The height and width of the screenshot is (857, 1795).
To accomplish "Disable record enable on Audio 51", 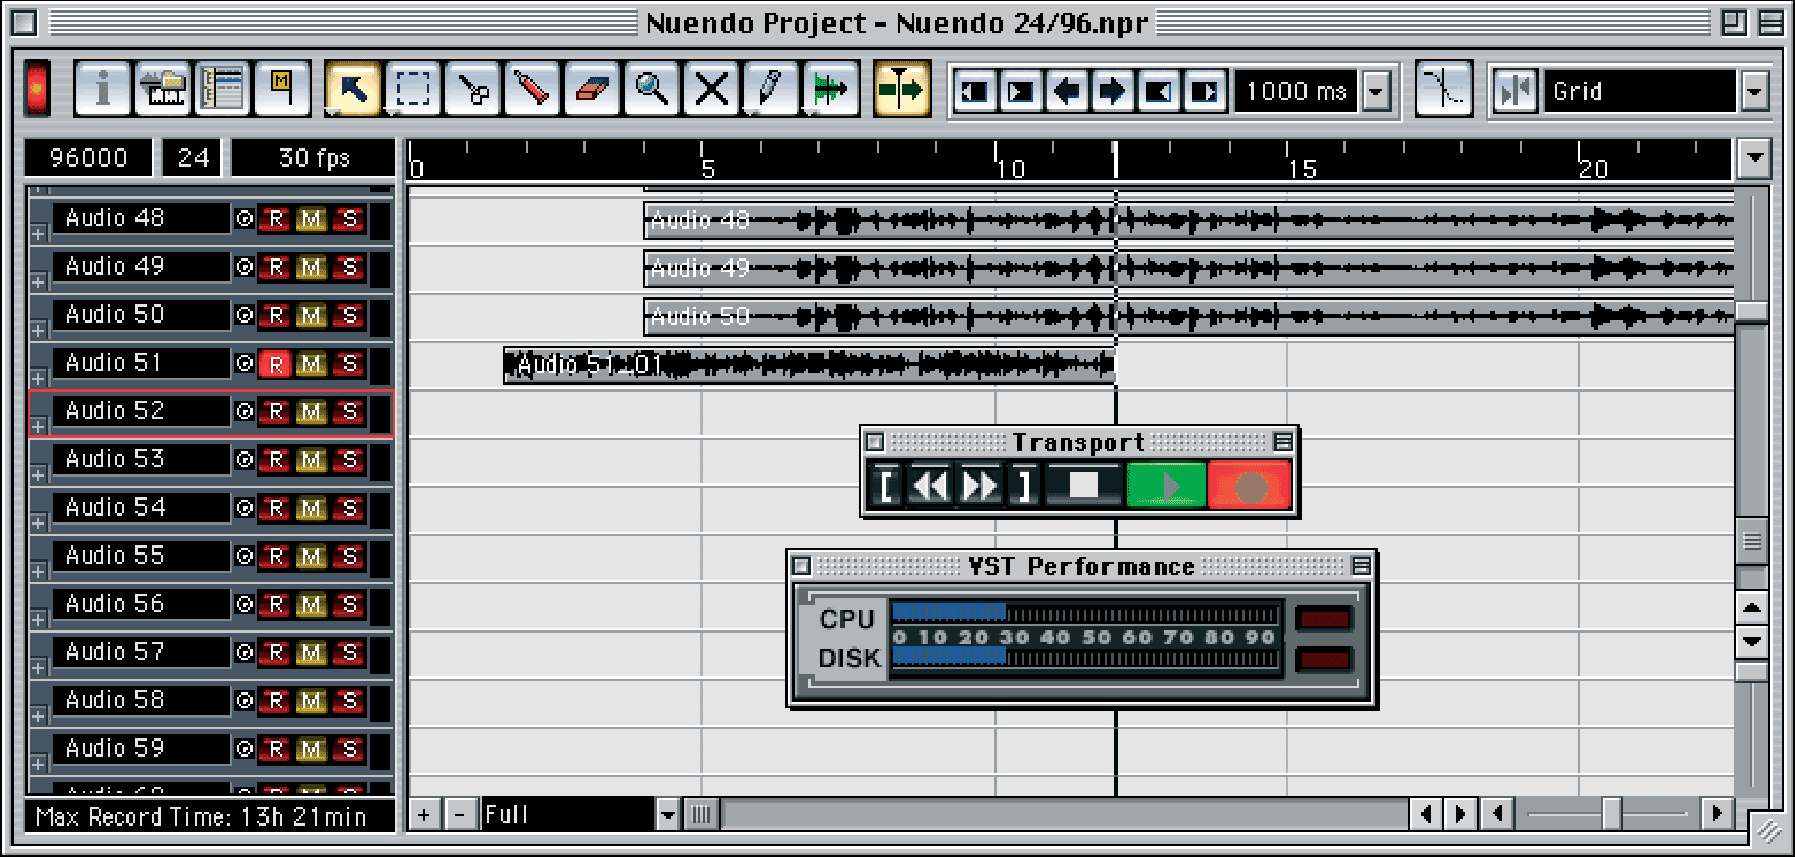I will pos(276,364).
